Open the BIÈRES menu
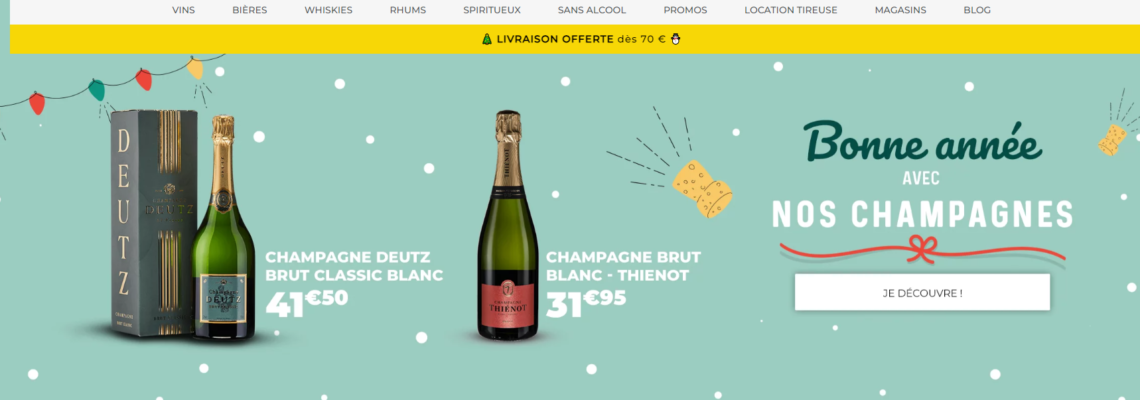This screenshot has width=1140, height=400. pyautogui.click(x=249, y=10)
